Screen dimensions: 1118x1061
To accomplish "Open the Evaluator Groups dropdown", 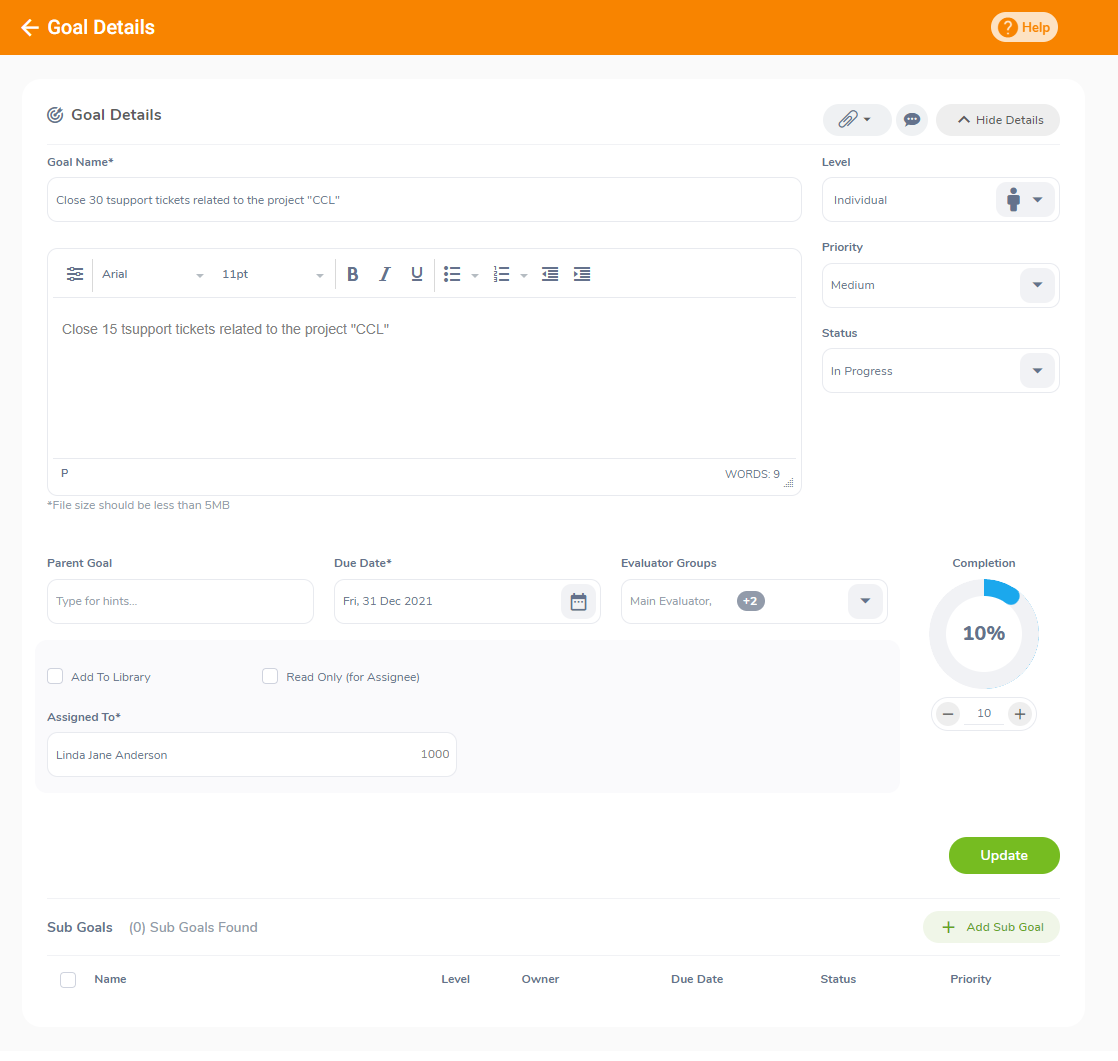I will coord(865,601).
